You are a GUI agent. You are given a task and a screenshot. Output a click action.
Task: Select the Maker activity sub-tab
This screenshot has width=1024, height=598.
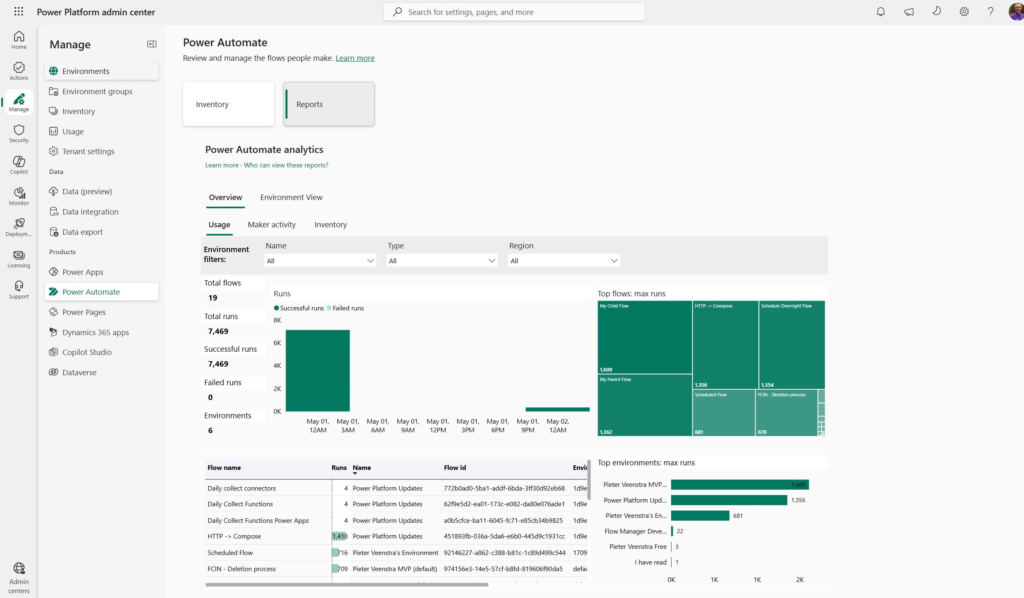(x=272, y=225)
